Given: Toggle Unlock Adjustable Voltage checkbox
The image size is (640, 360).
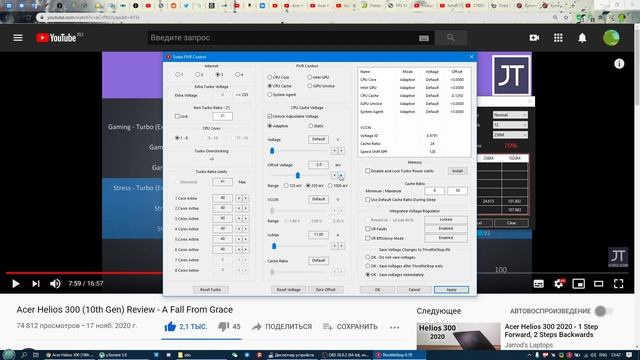Looking at the screenshot, I should coord(269,116).
